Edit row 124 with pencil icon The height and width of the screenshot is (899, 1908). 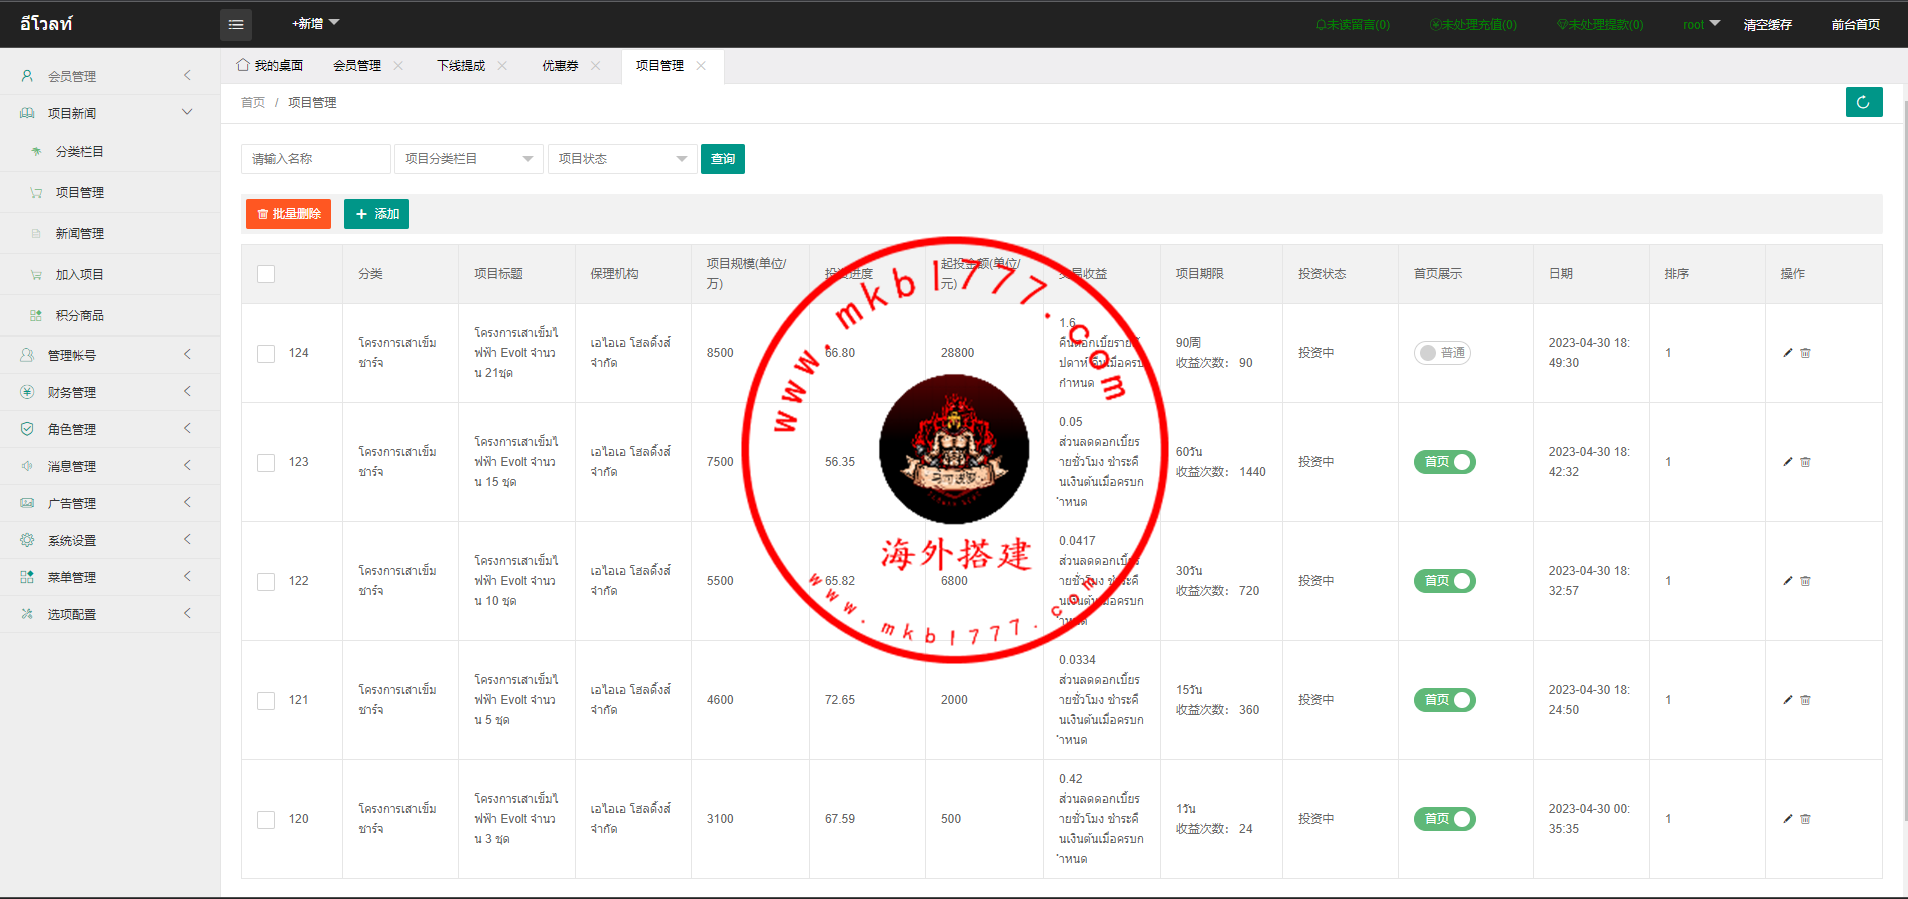point(1788,353)
